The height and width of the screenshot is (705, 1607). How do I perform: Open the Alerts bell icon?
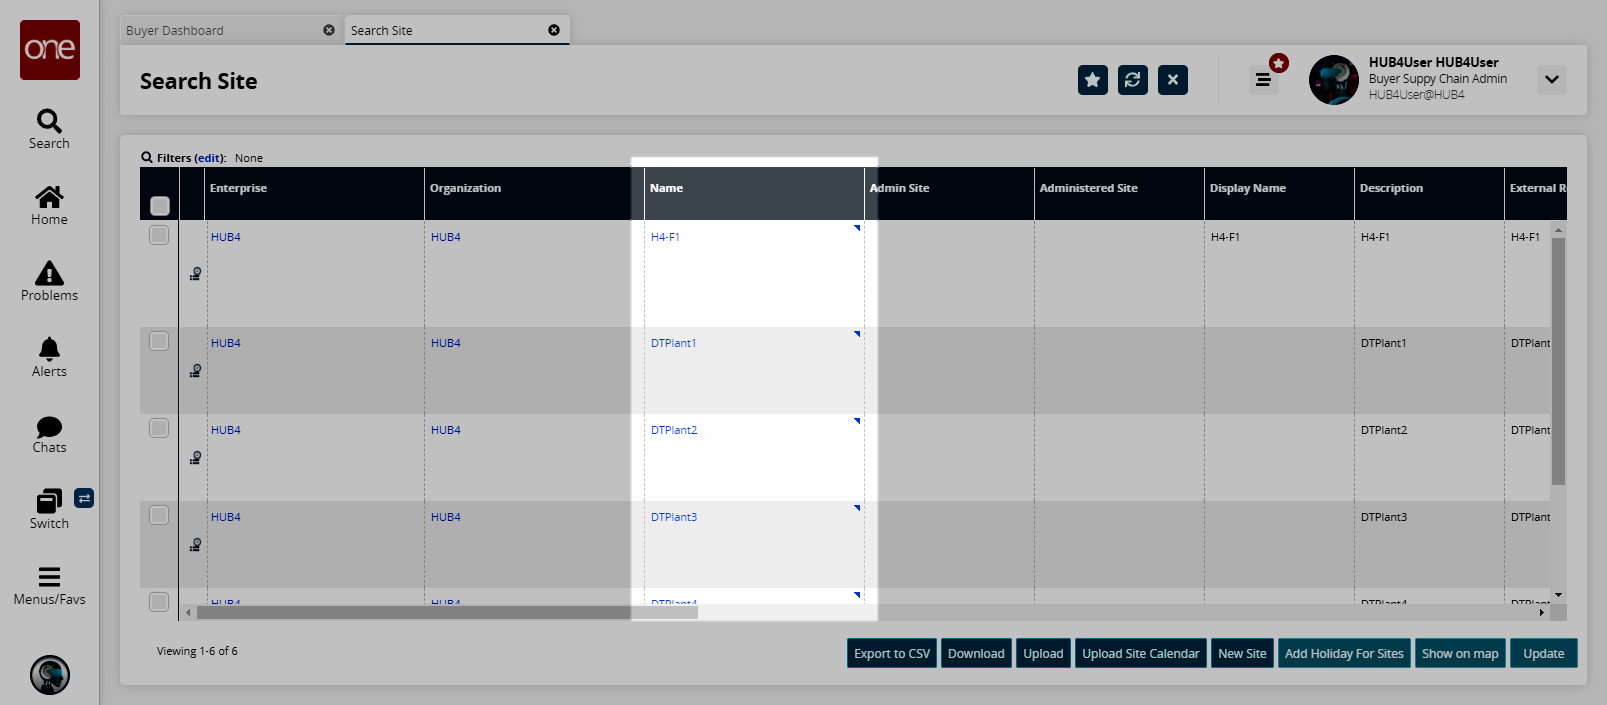tap(49, 349)
